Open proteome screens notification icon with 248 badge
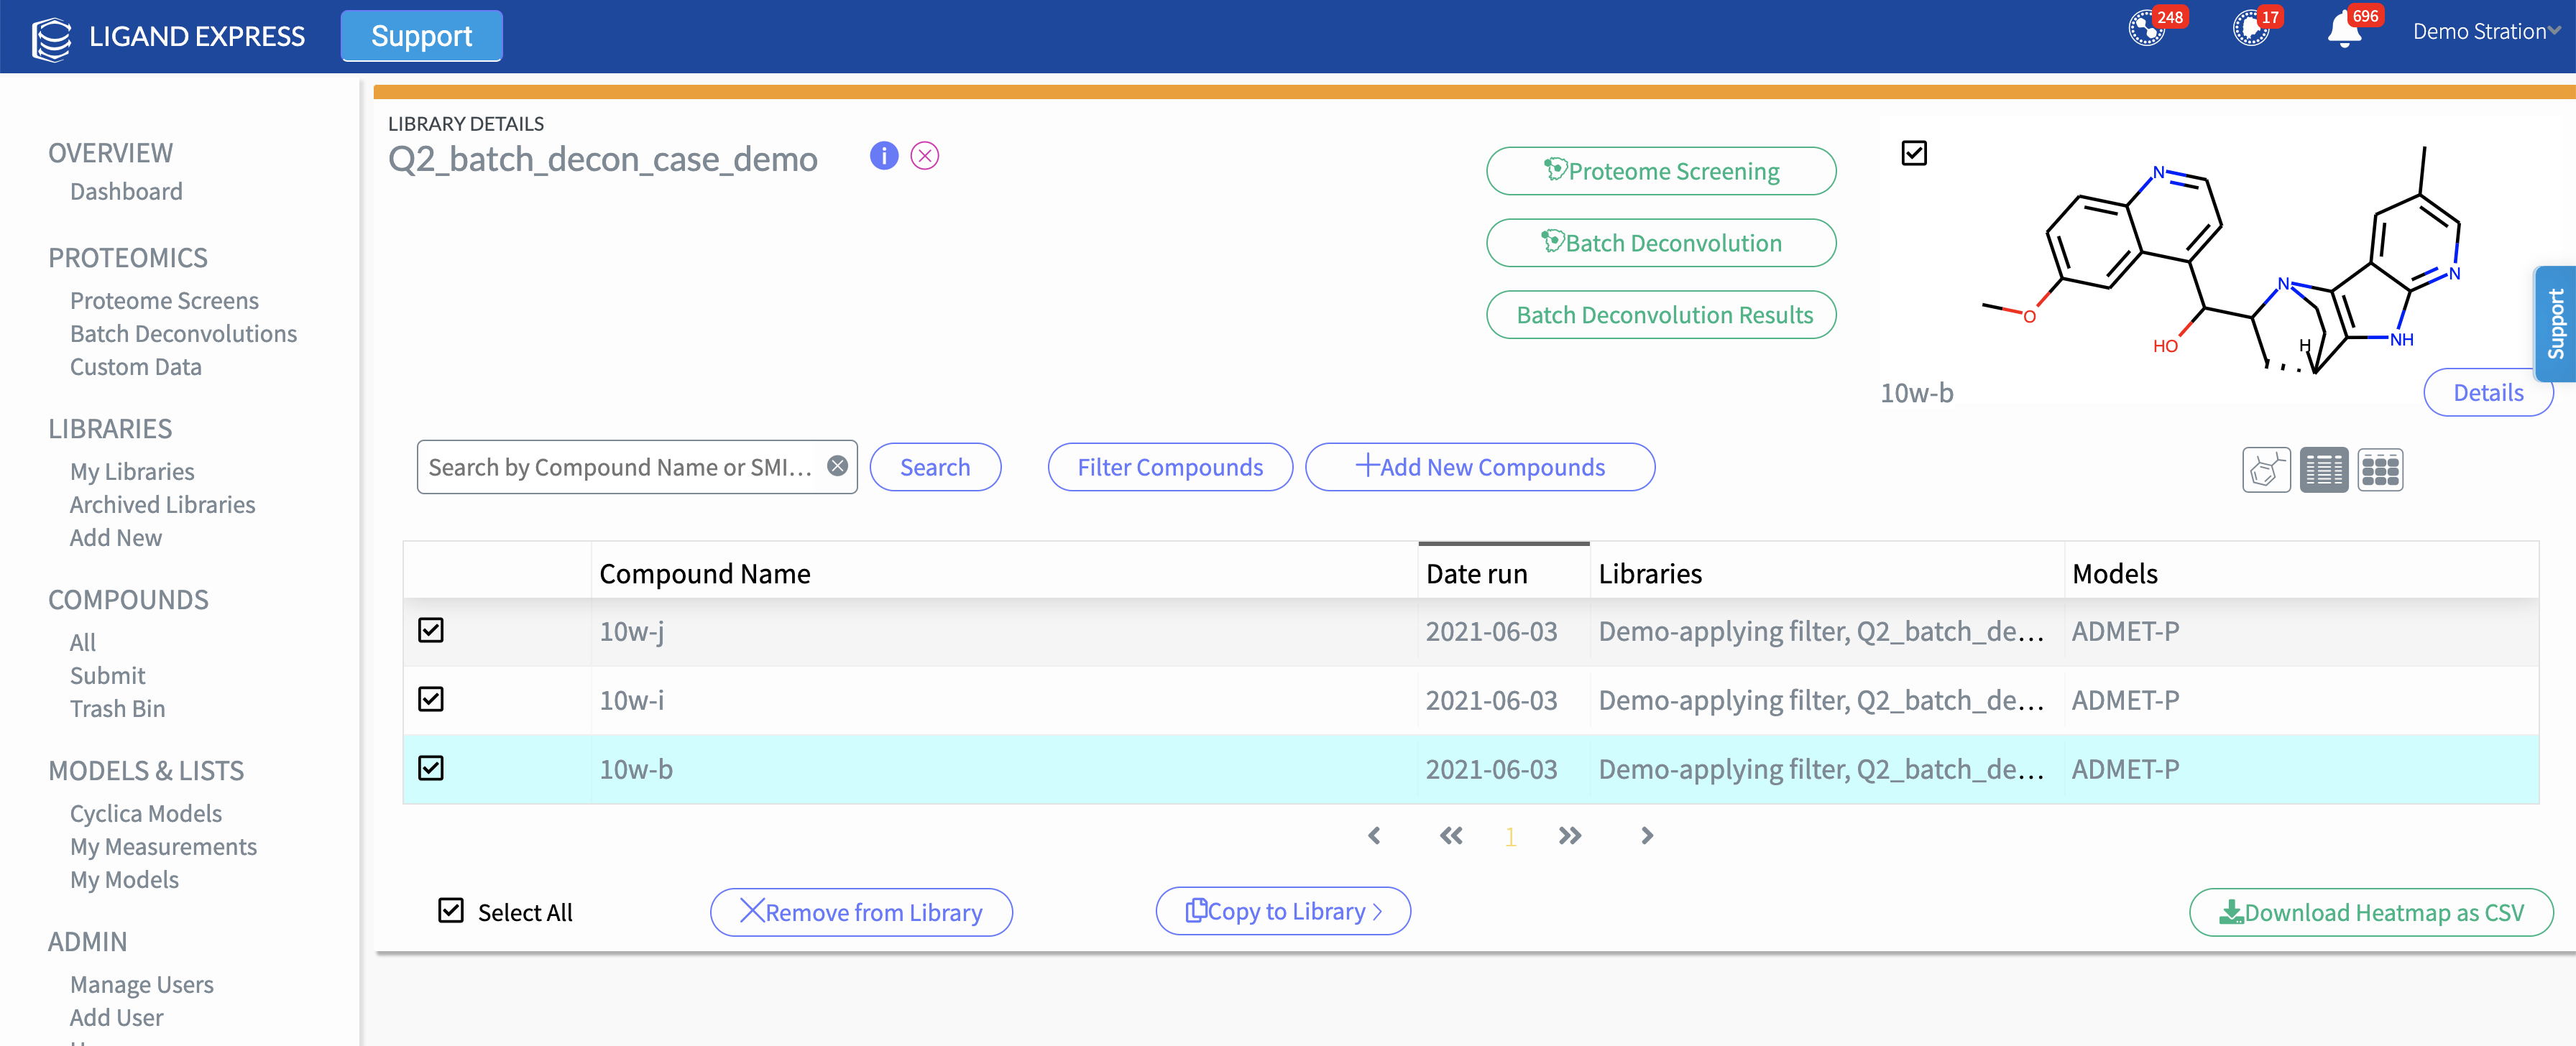The width and height of the screenshot is (2576, 1046). click(2147, 29)
